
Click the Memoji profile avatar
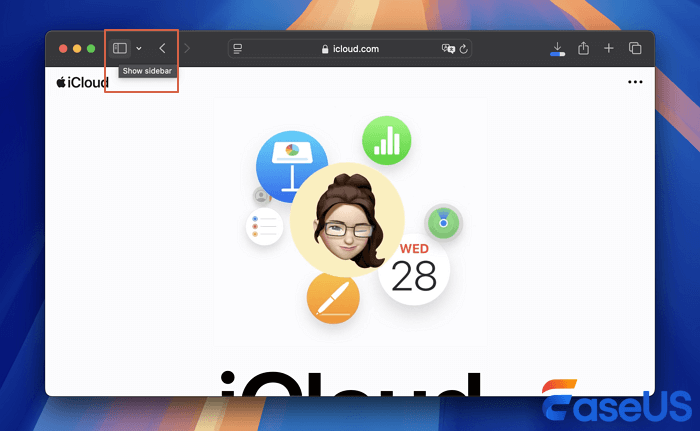tap(347, 220)
